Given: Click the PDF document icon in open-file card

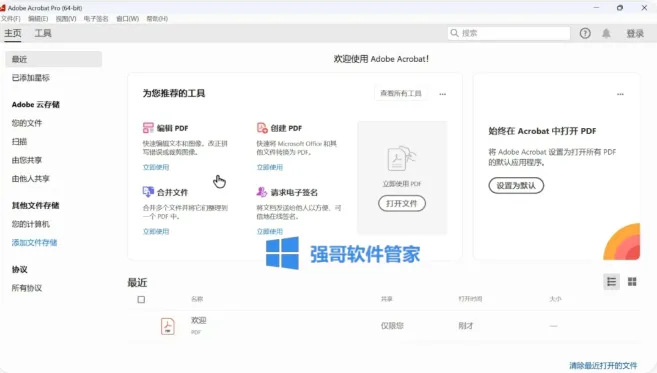Looking at the screenshot, I should (401, 158).
